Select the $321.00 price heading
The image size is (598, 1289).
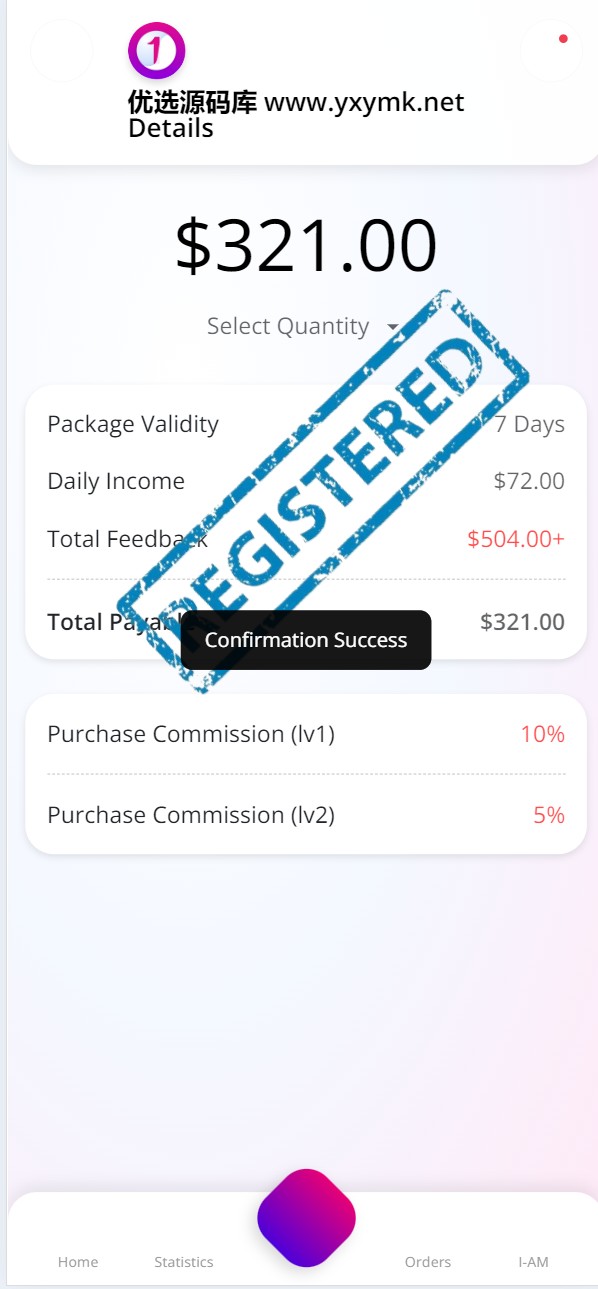click(306, 246)
